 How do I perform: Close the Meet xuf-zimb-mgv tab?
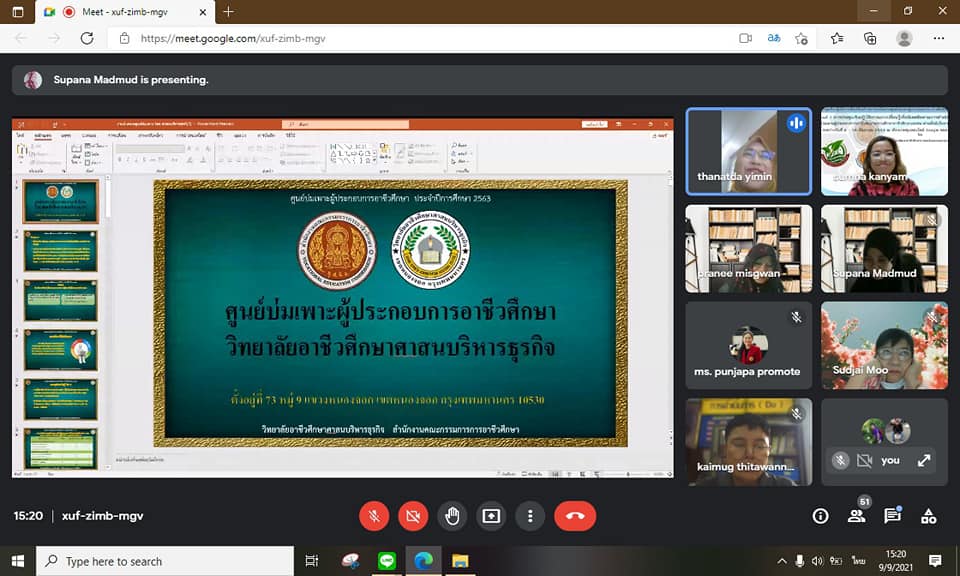coord(203,12)
